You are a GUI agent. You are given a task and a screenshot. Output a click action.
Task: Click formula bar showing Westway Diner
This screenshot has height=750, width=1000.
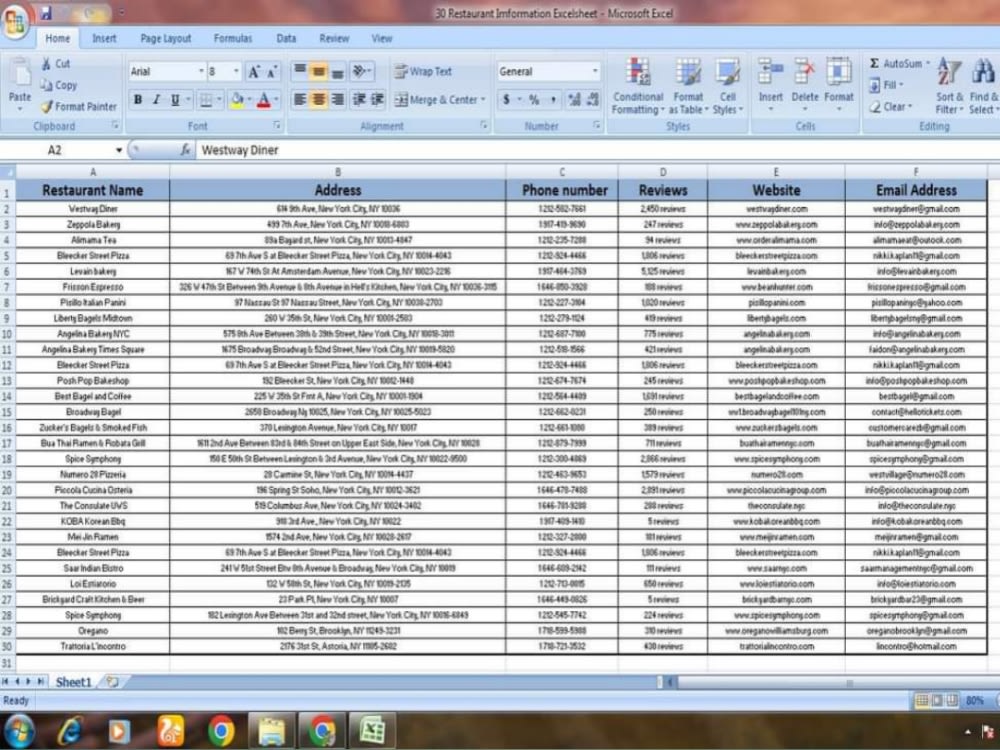[597, 150]
